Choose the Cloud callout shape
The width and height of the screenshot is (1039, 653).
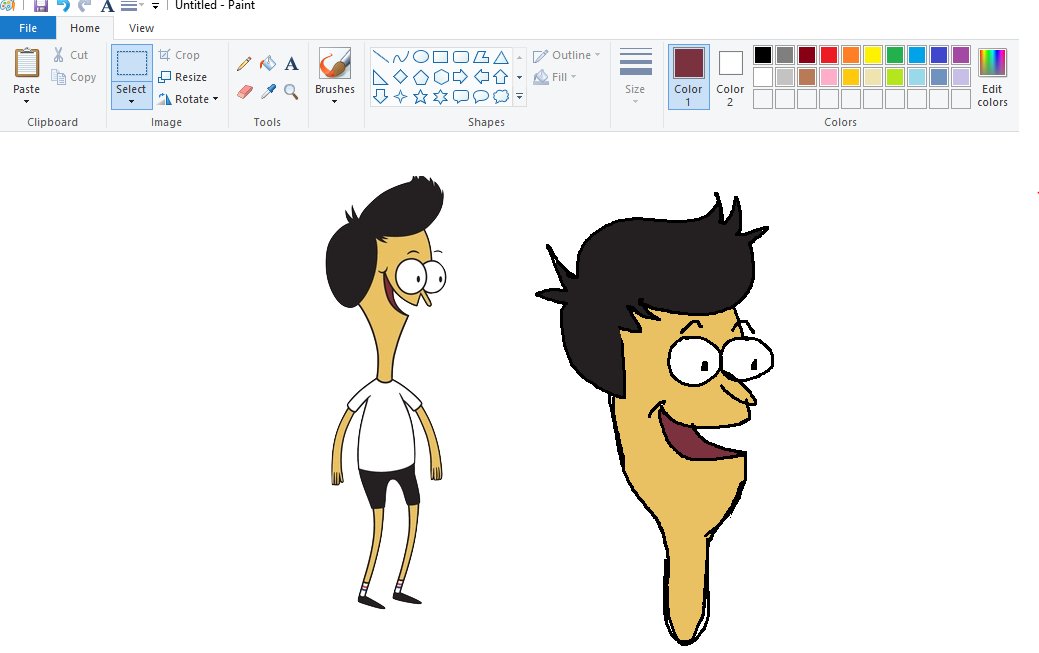tap(501, 97)
